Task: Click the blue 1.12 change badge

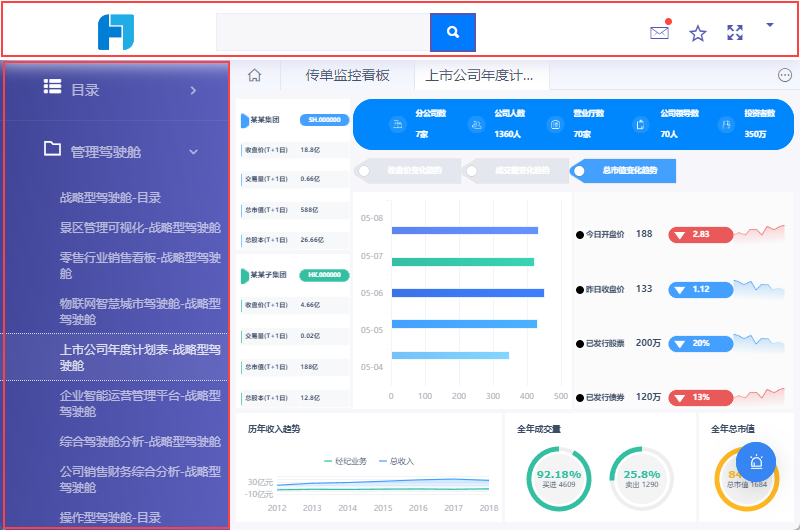Action: tap(701, 290)
